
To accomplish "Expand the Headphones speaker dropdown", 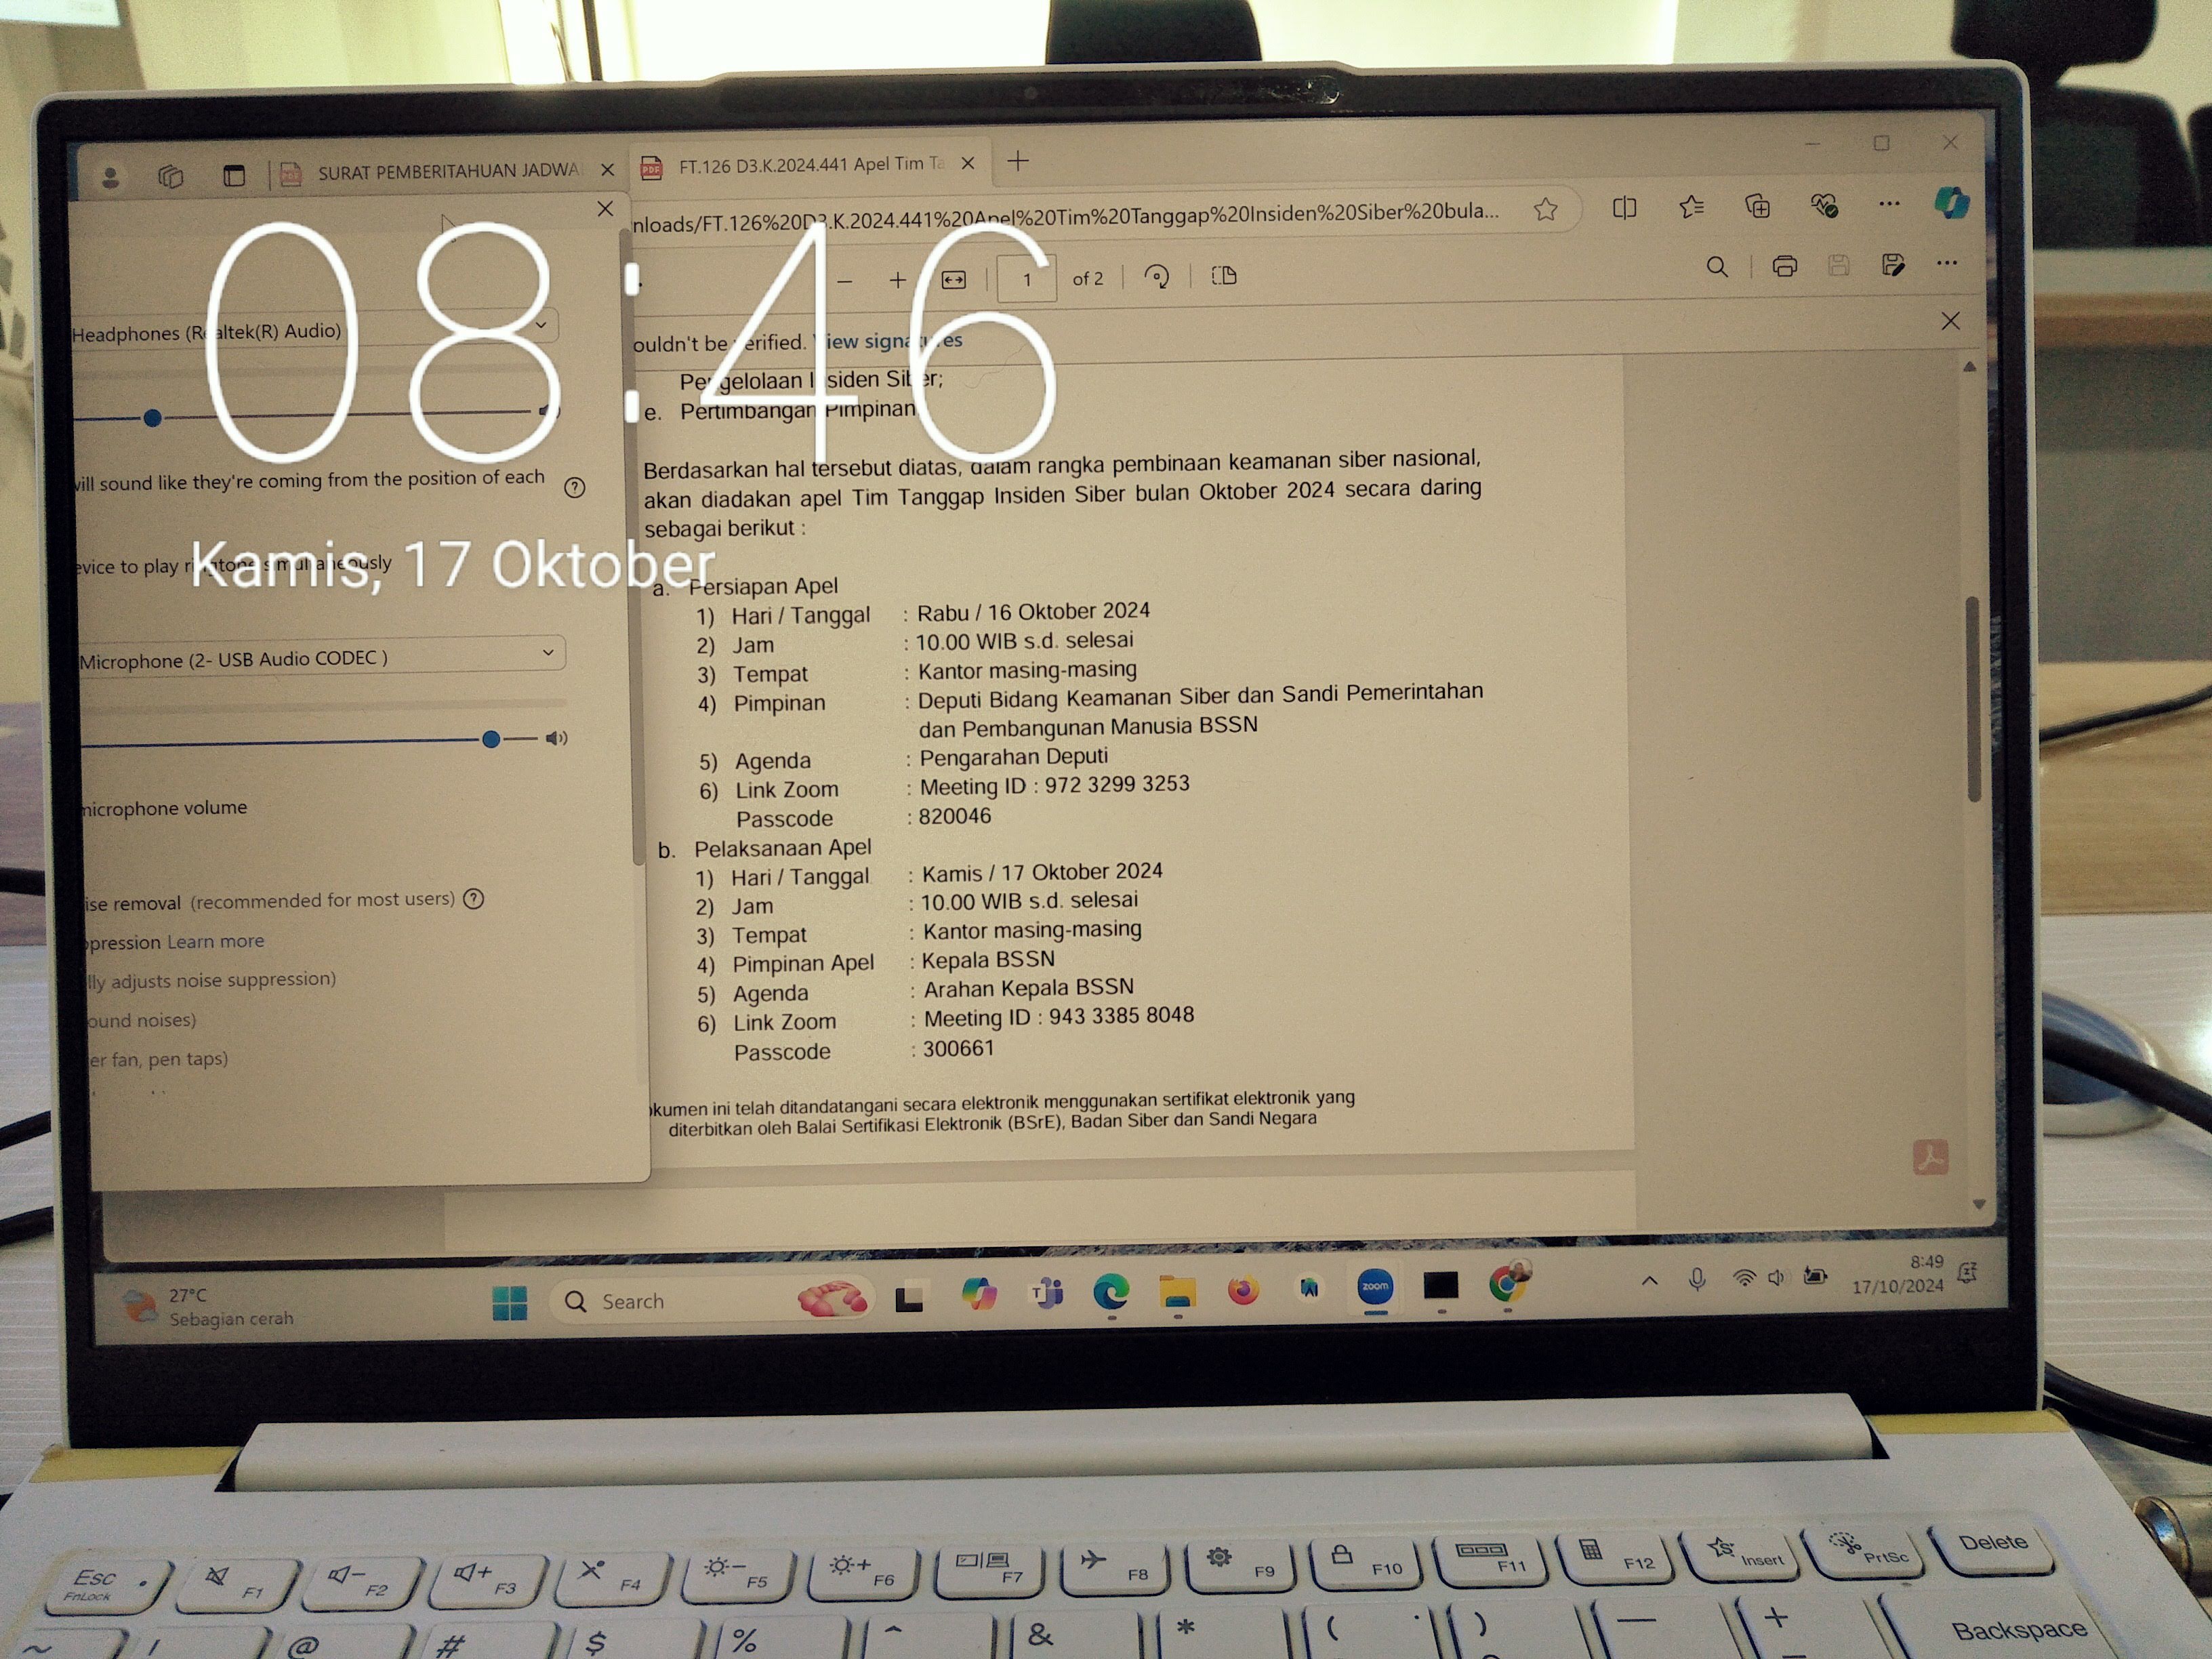I will coord(541,325).
